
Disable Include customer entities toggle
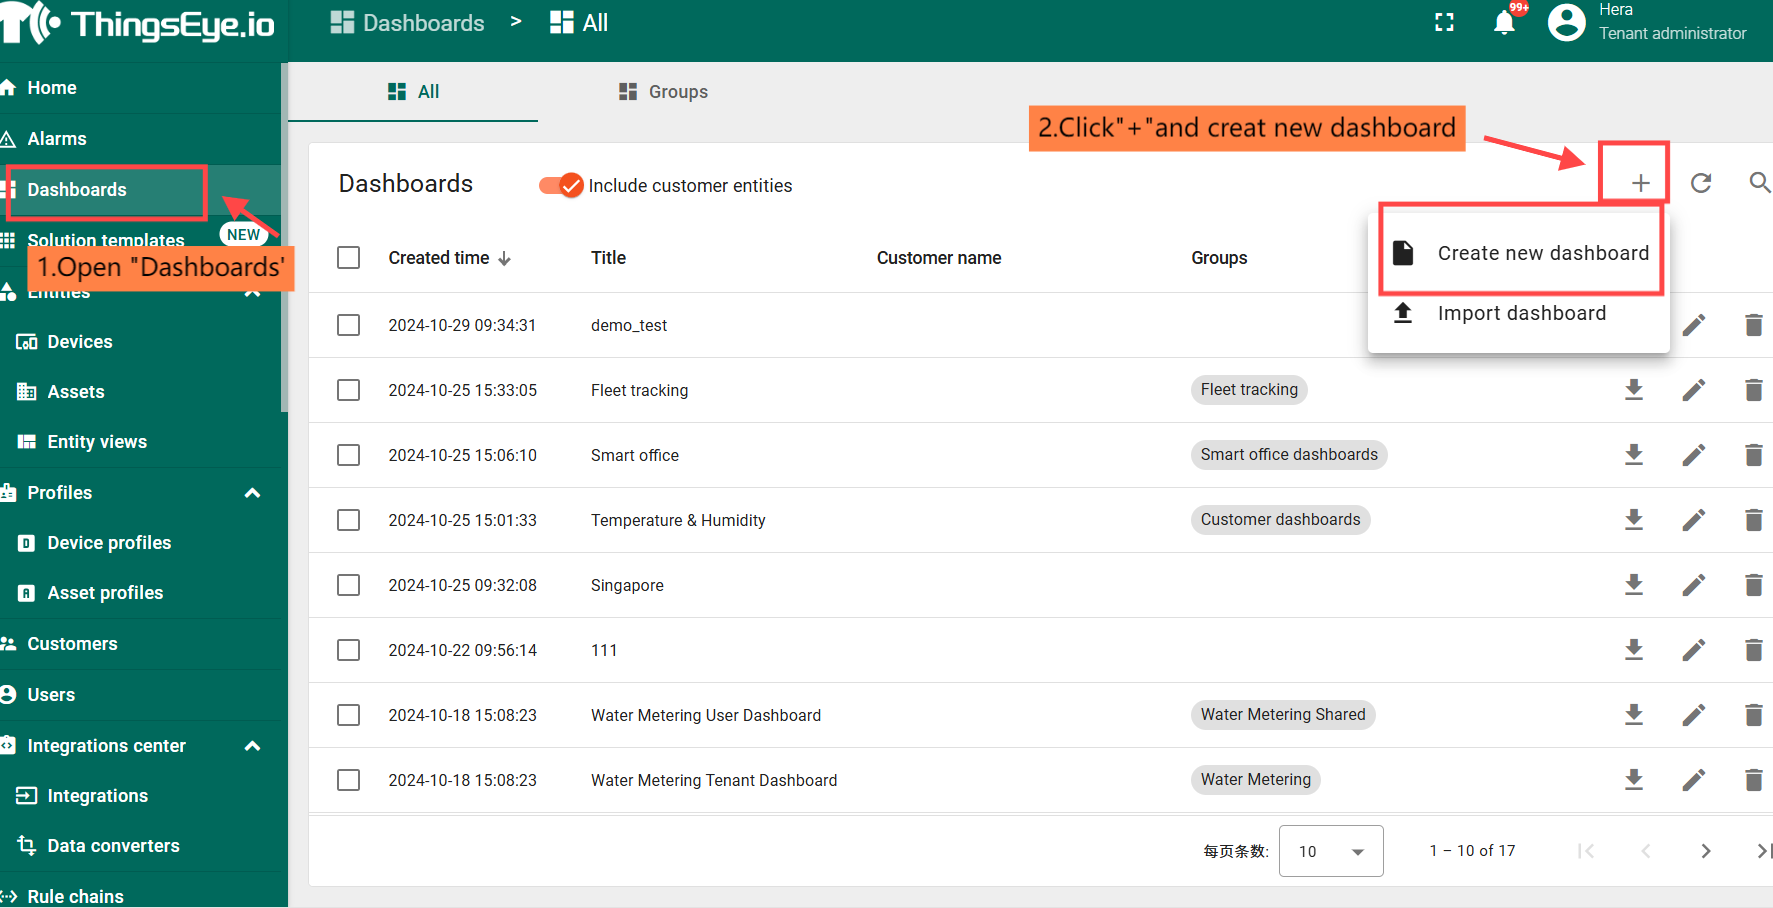561,186
